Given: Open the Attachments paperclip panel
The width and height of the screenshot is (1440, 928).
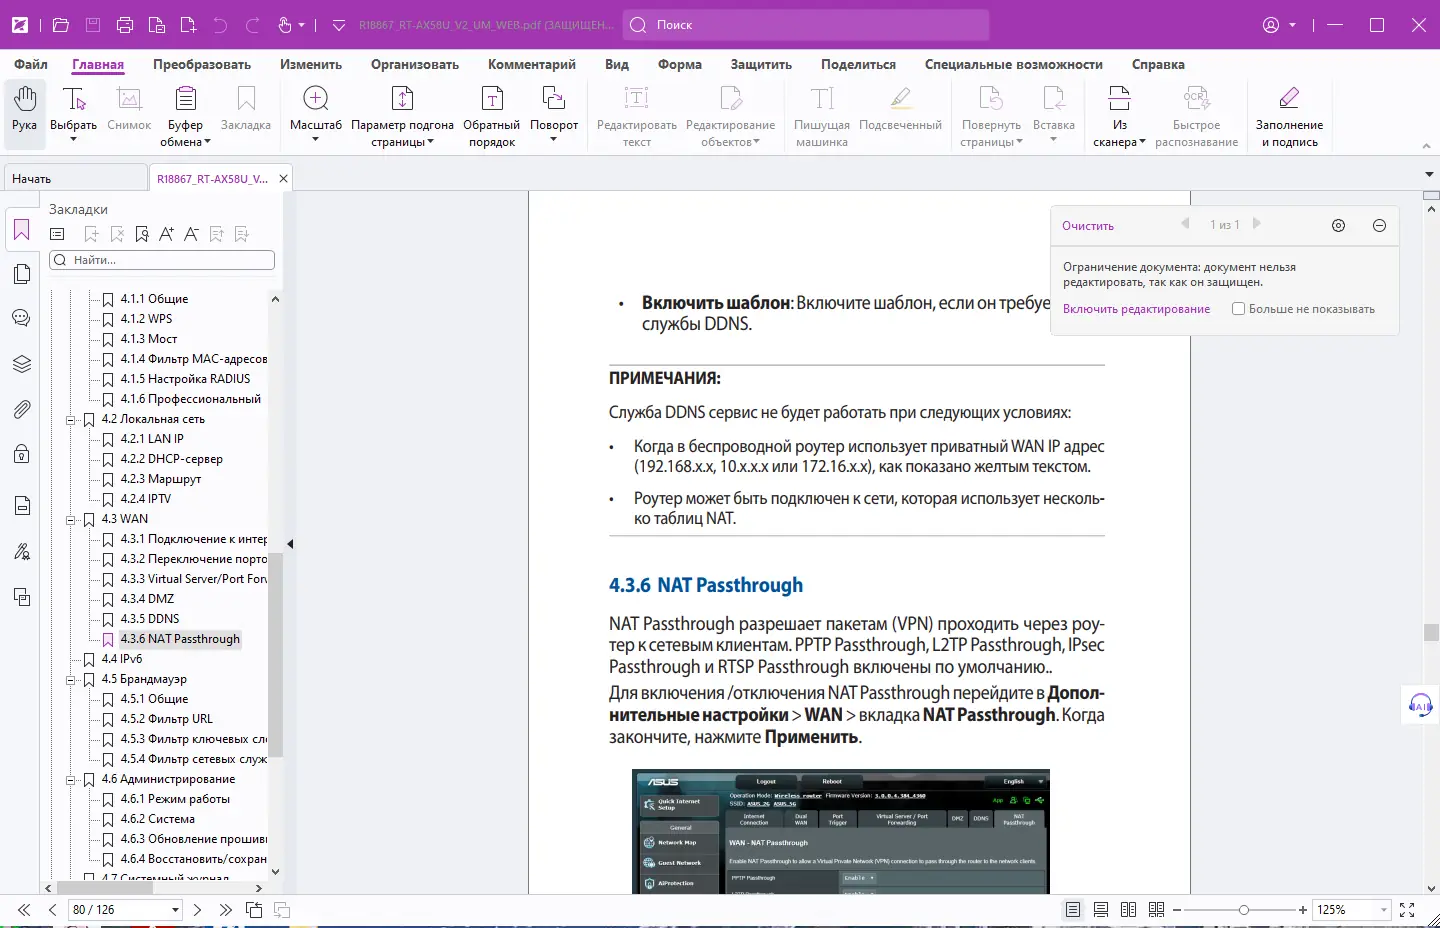Looking at the screenshot, I should [22, 409].
